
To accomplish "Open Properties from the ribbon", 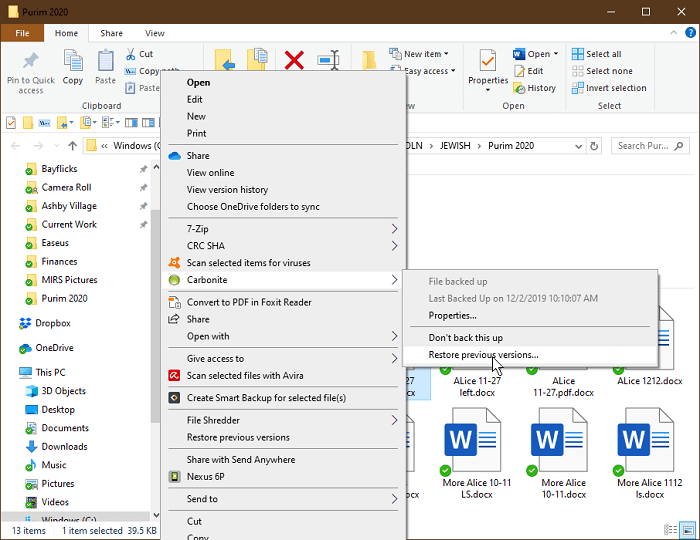I will [x=488, y=71].
